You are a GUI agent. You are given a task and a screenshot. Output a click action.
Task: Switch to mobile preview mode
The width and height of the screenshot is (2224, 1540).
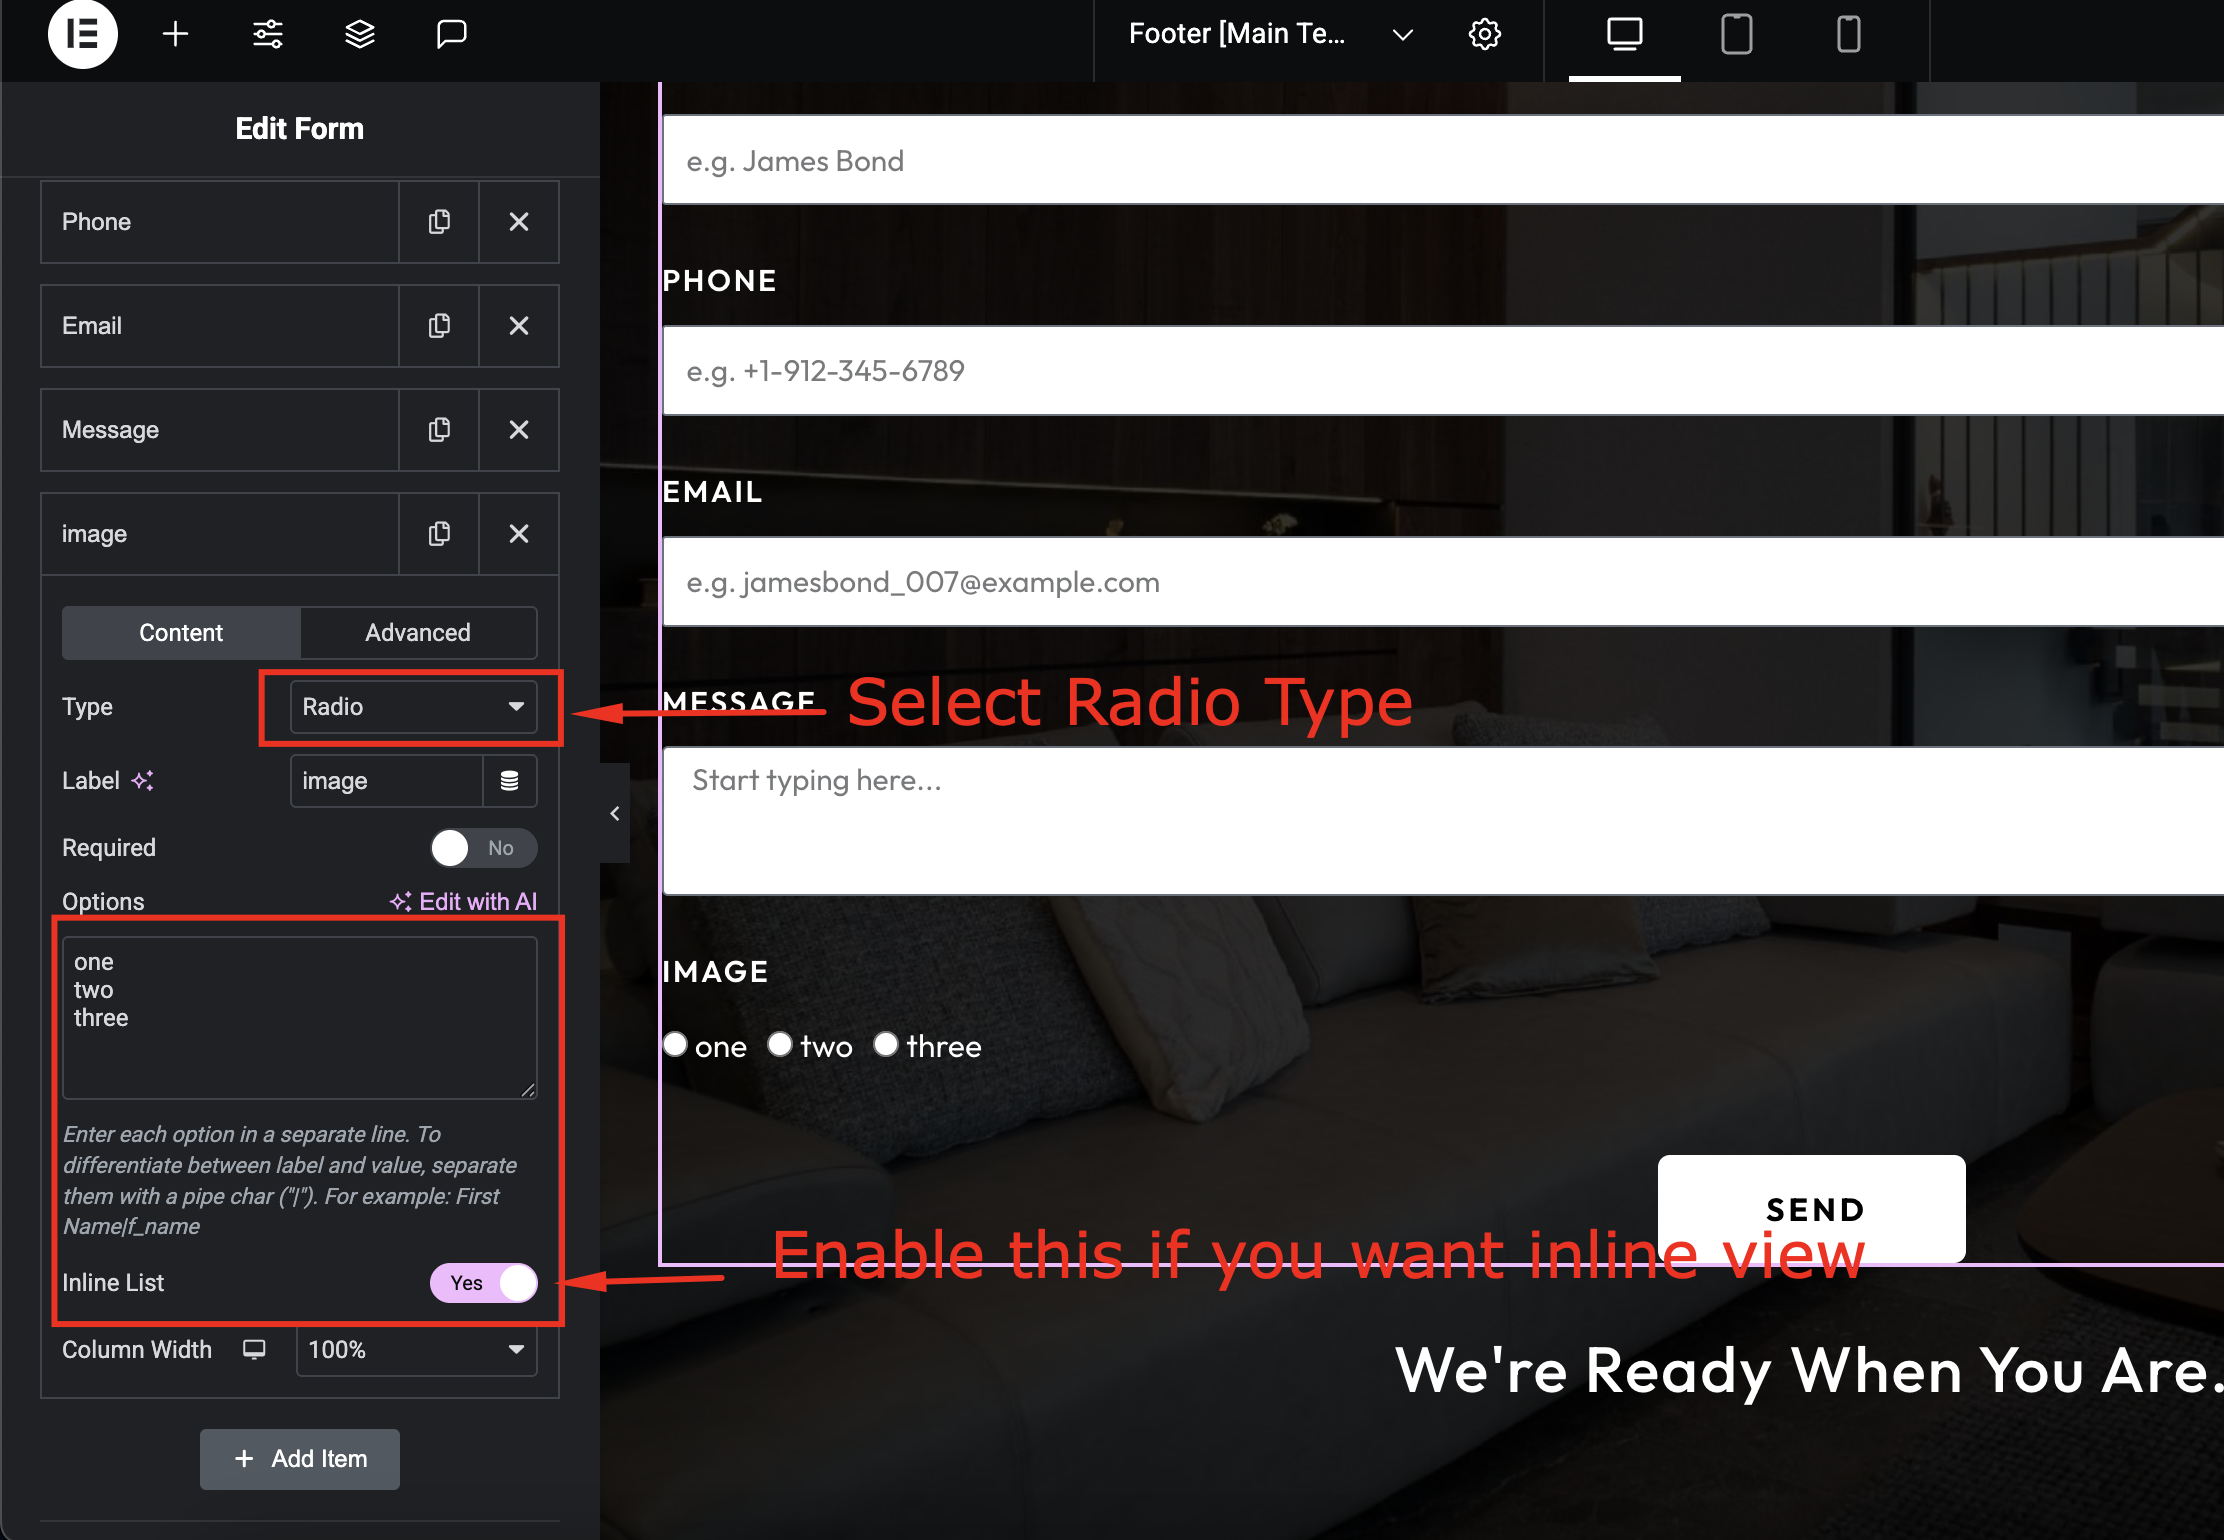(1848, 35)
